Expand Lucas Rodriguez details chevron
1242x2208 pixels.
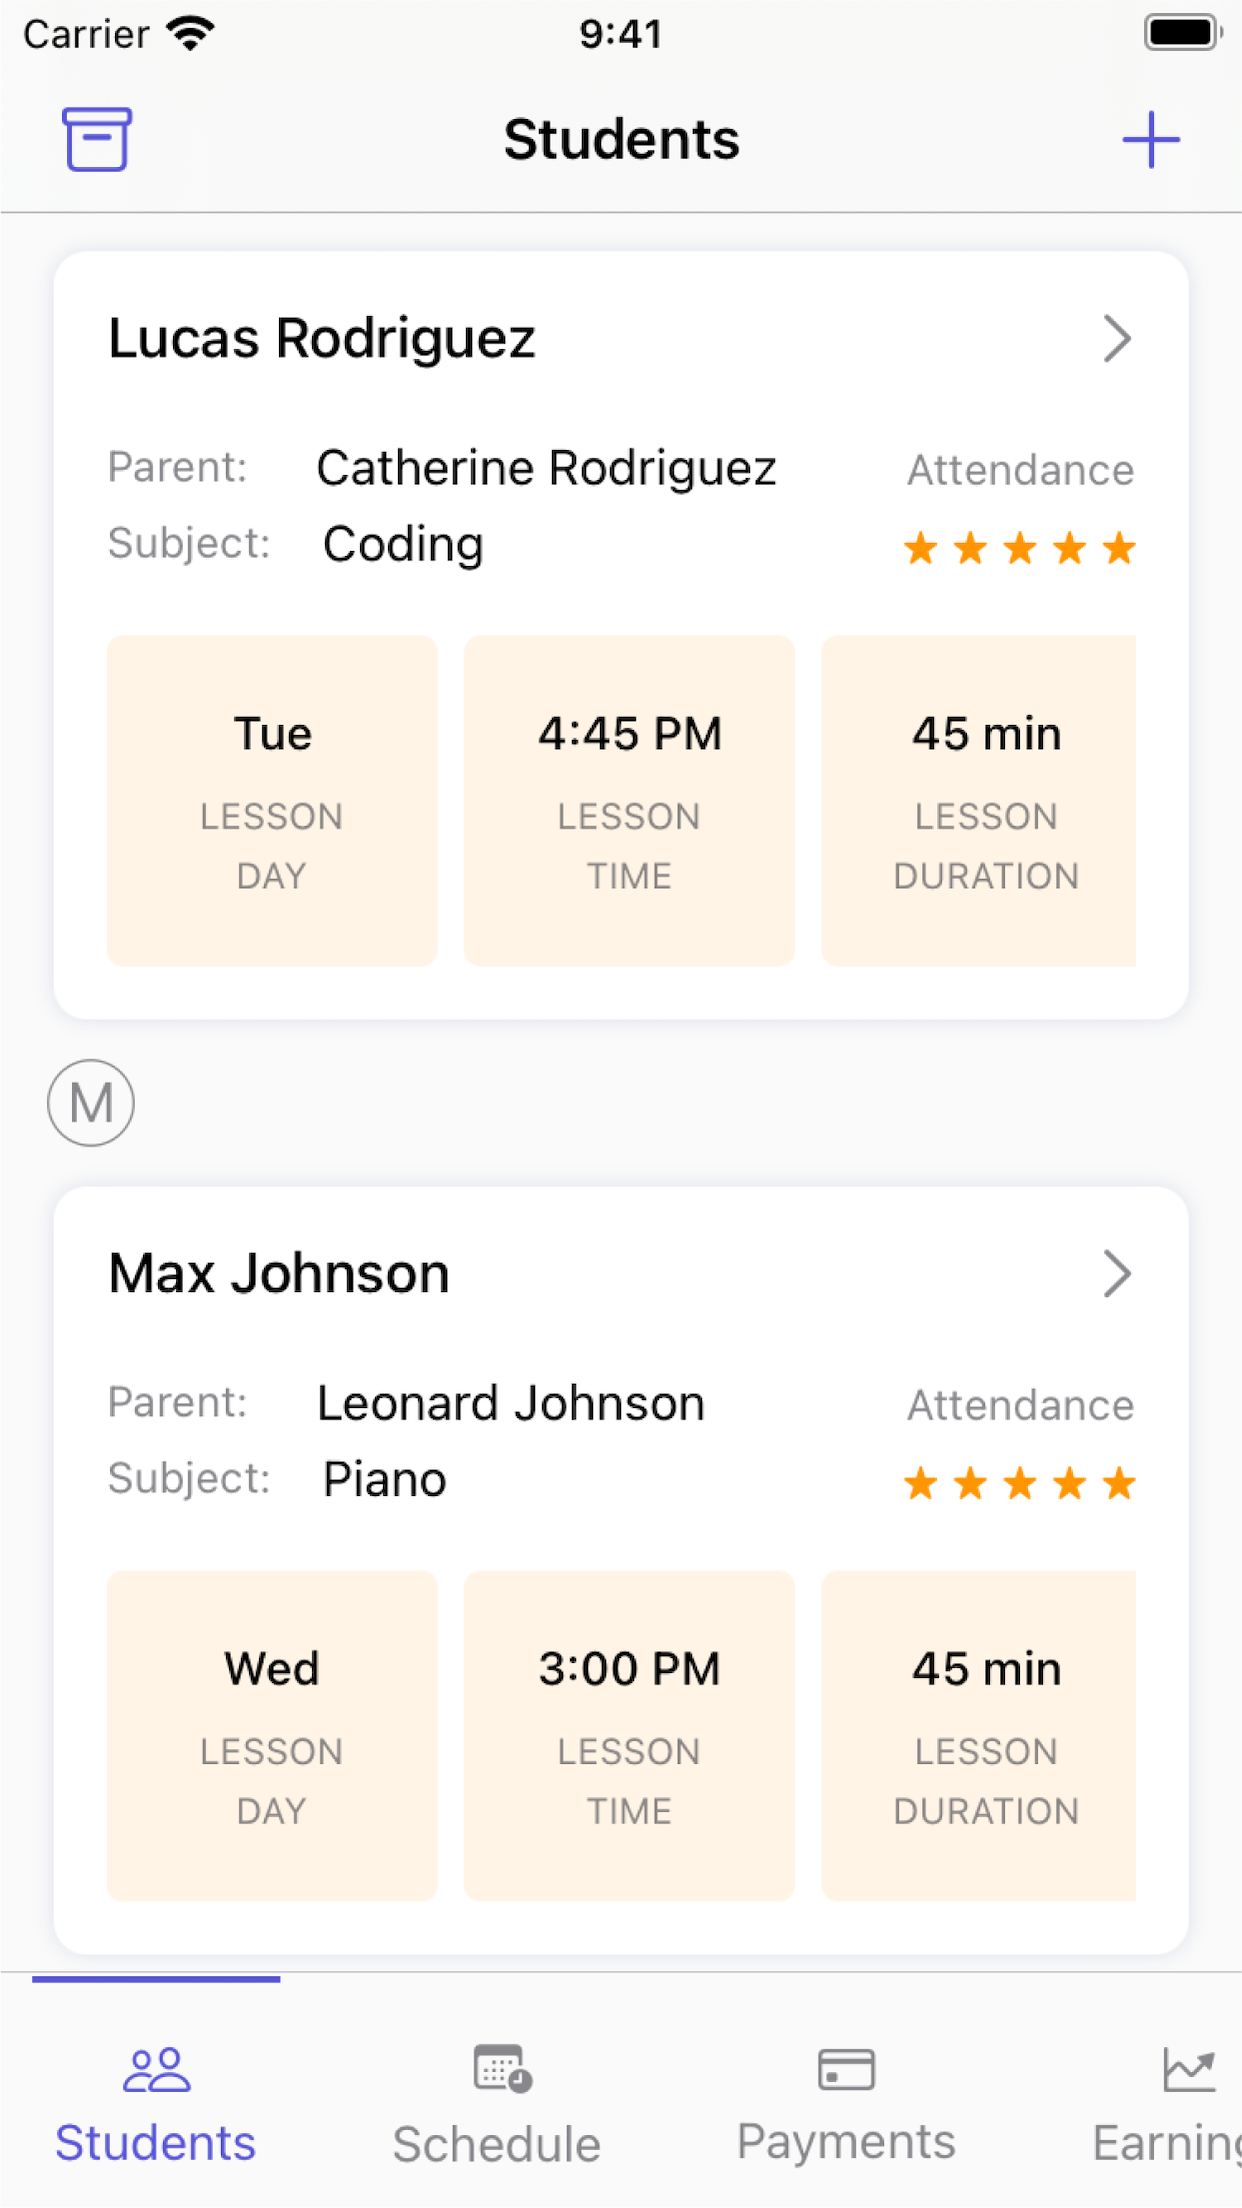click(1117, 338)
